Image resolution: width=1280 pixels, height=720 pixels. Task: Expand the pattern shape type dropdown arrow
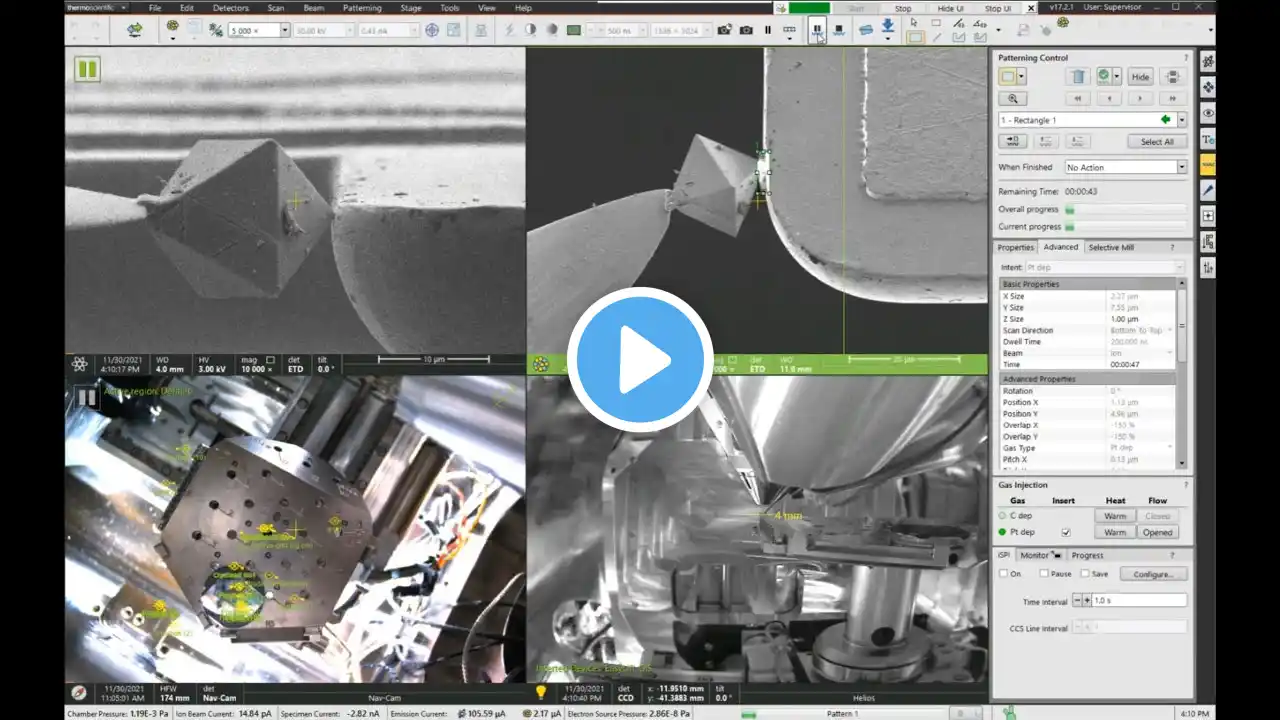click(x=1020, y=76)
